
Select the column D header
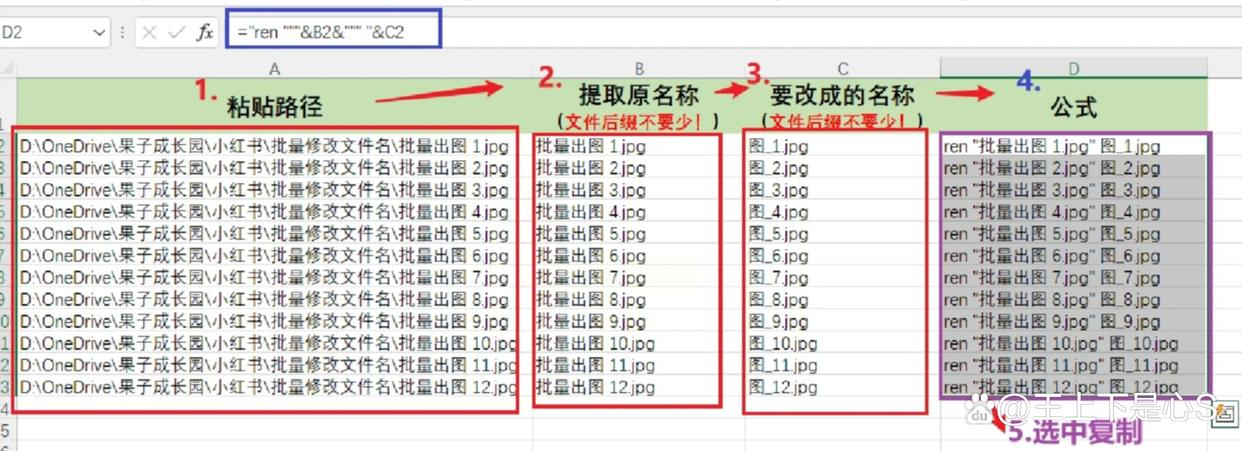tap(1073, 68)
